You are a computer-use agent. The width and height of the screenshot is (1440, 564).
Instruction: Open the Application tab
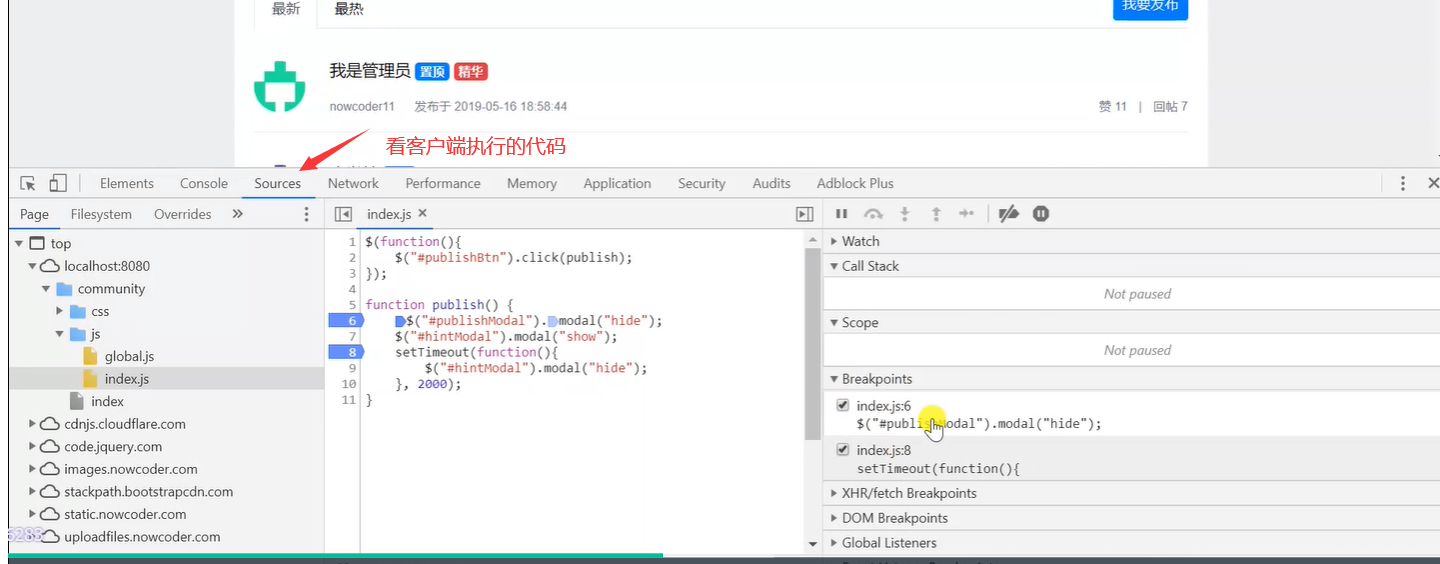[x=617, y=183]
